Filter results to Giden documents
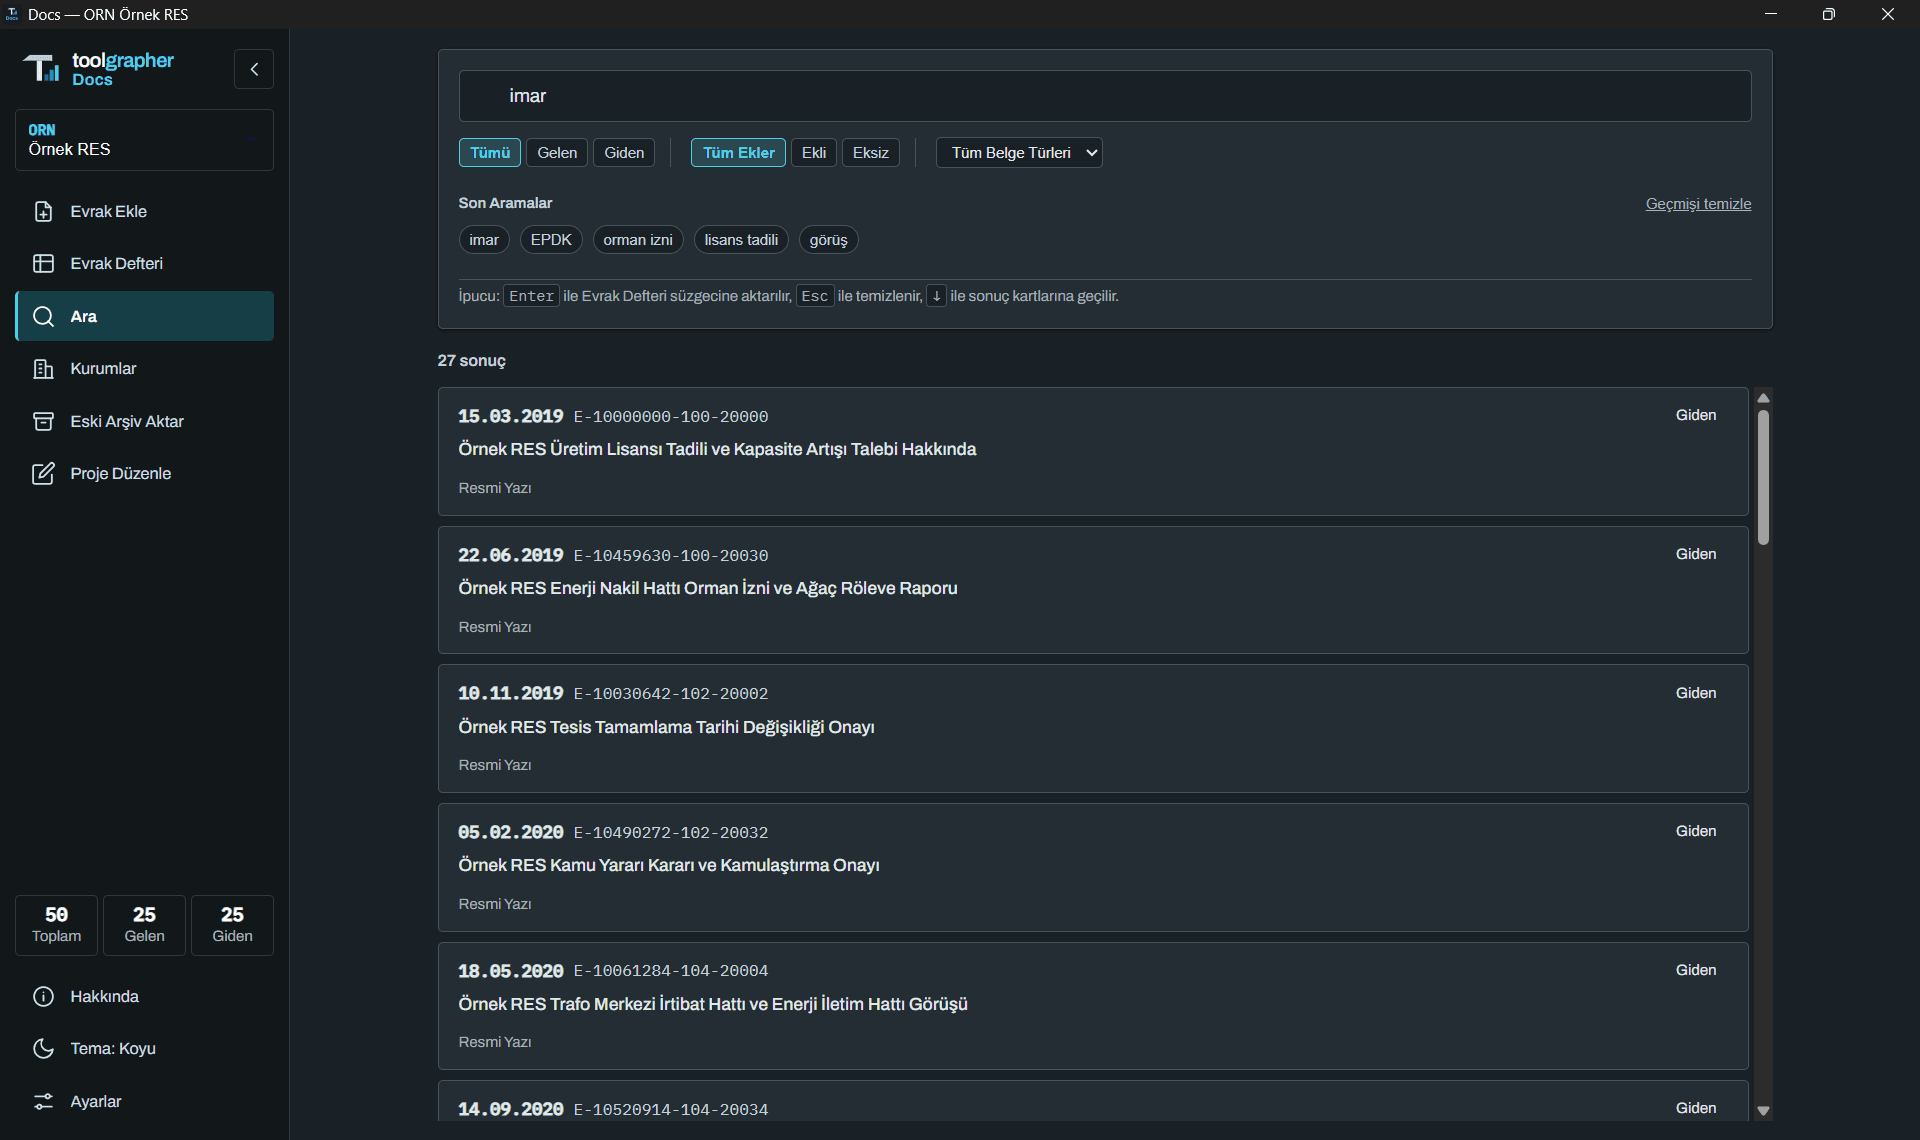This screenshot has height=1140, width=1920. click(x=624, y=152)
